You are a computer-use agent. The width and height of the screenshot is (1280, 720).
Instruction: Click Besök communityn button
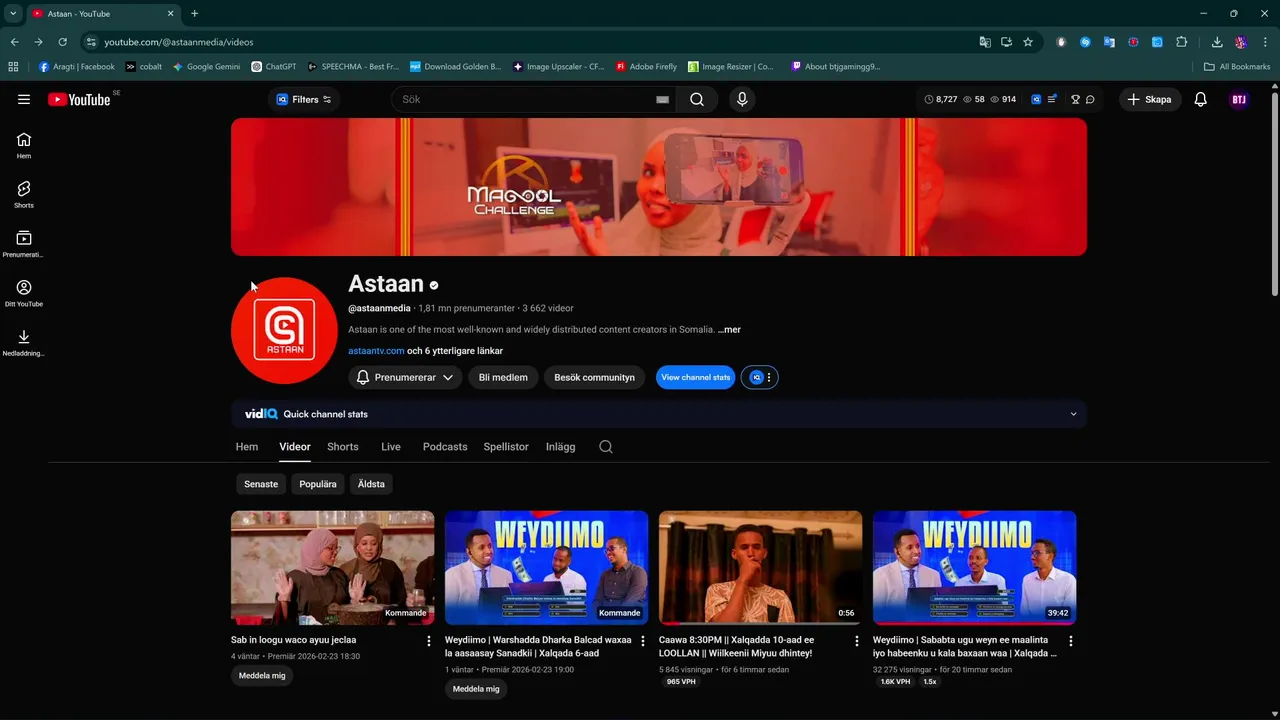(594, 377)
